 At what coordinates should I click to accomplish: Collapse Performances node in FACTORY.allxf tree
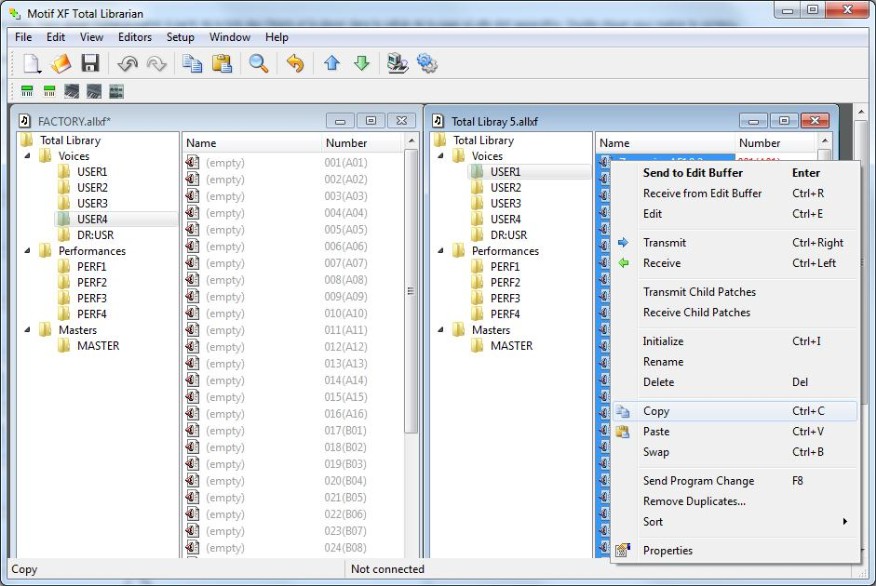[27, 251]
